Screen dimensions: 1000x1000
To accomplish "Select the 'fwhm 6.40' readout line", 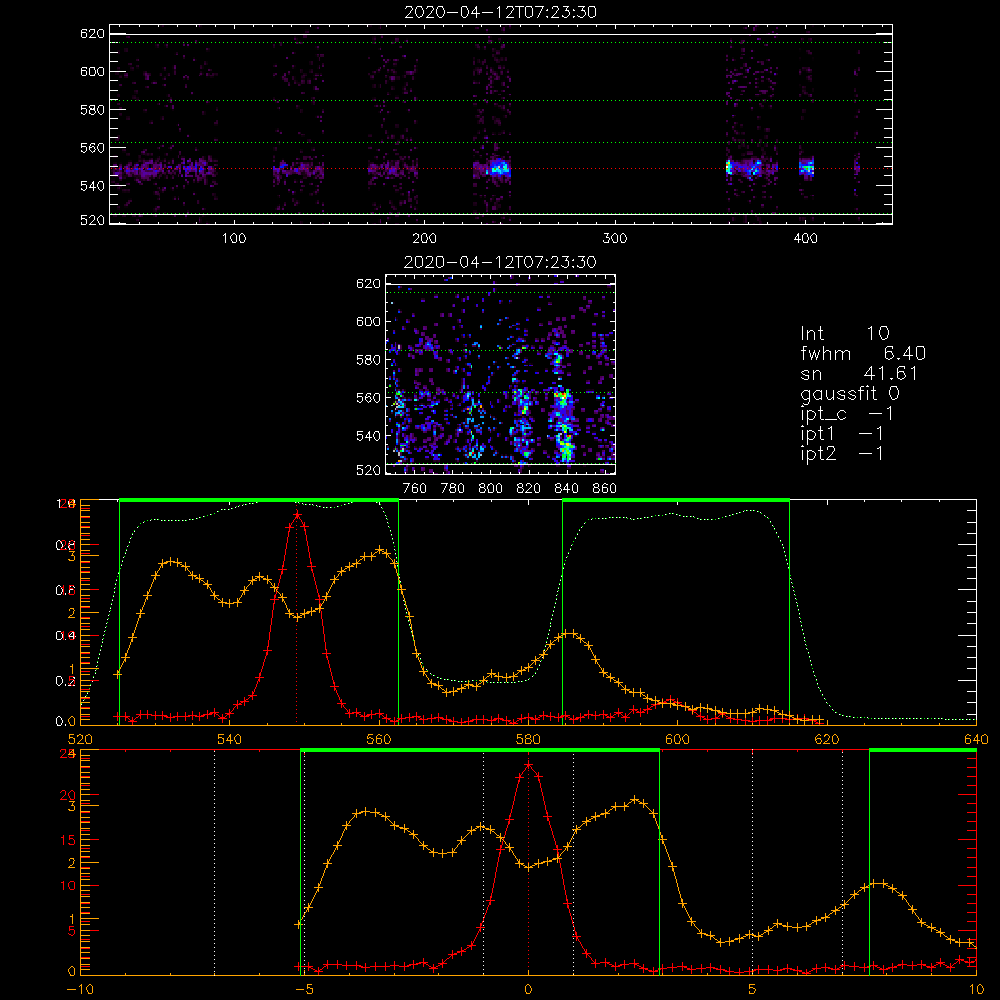I will point(863,353).
